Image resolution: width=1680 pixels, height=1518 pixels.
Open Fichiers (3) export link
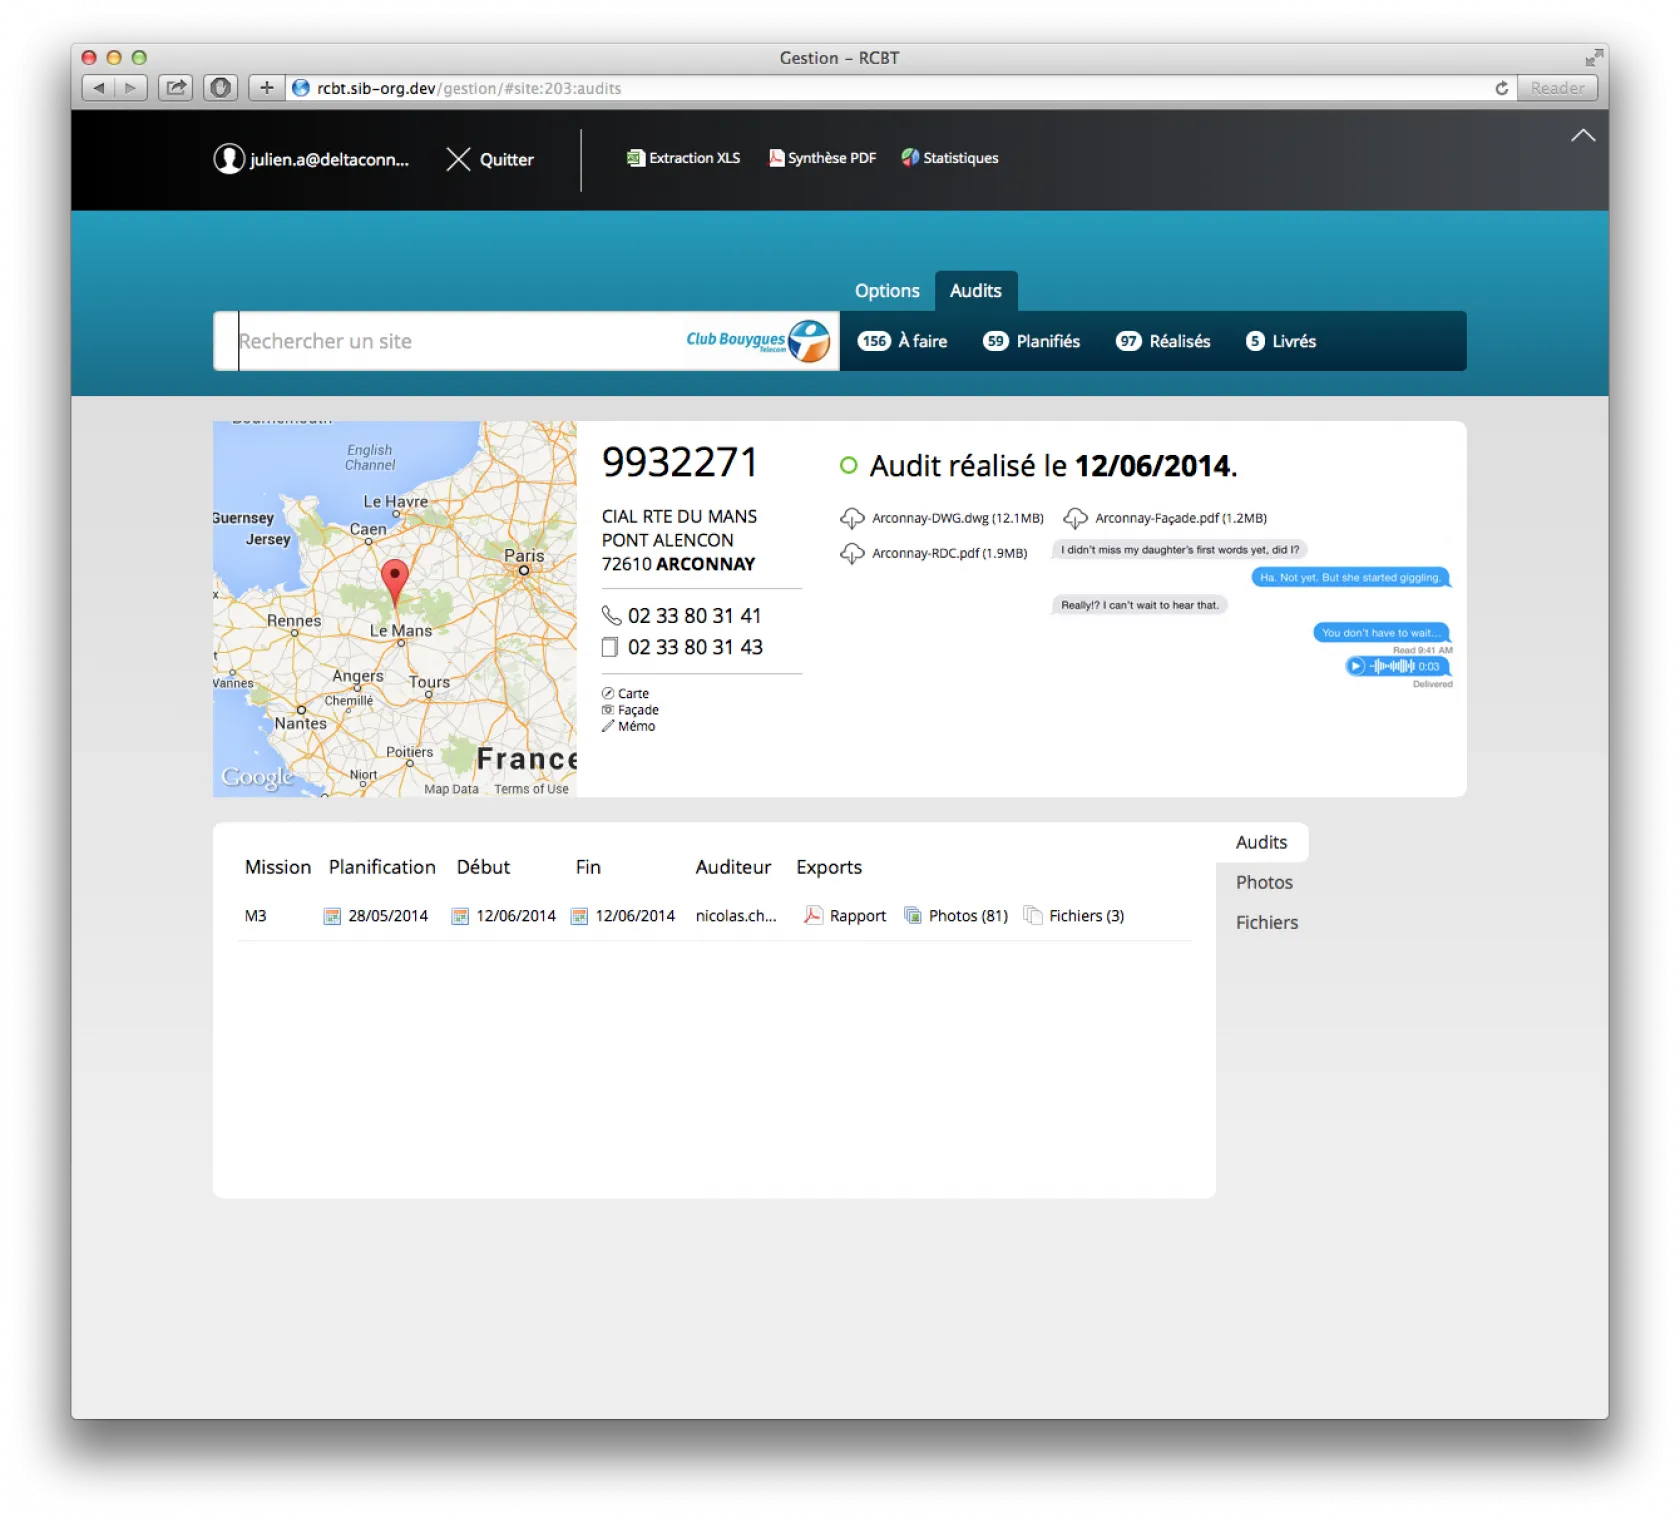[1074, 916]
